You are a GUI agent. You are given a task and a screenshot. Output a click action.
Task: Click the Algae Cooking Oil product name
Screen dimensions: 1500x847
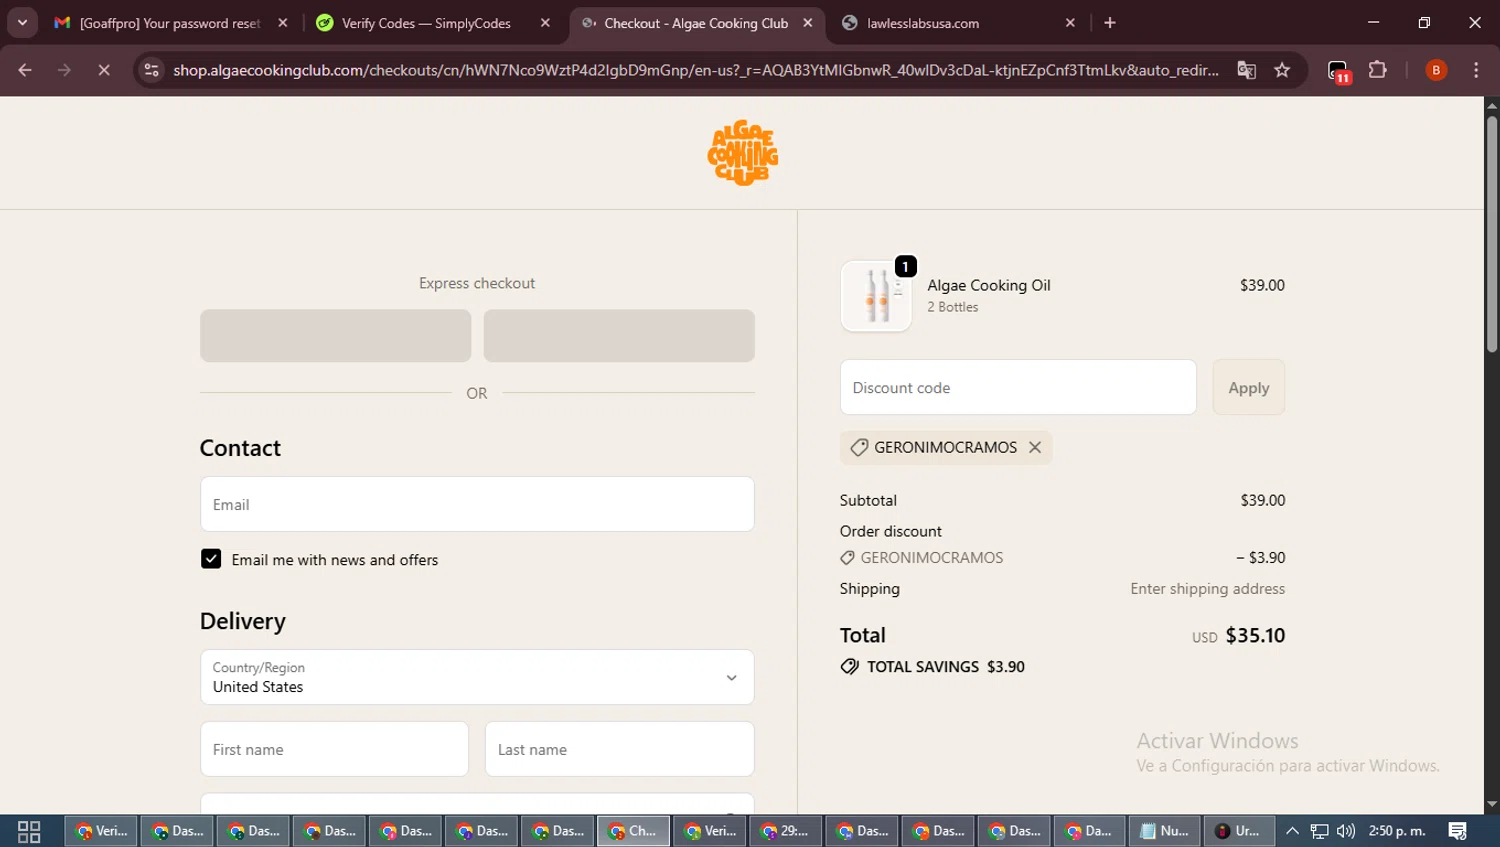tap(989, 285)
